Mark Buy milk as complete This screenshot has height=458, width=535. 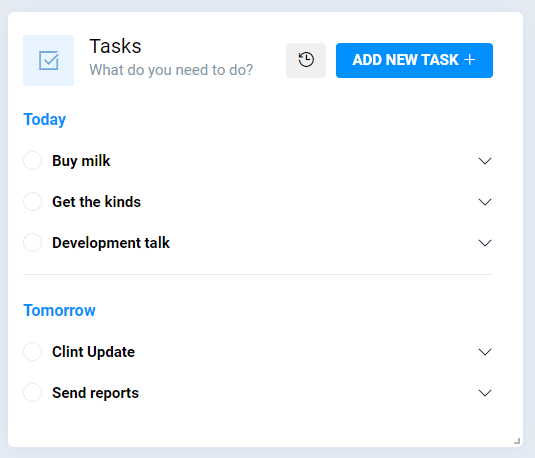(32, 160)
